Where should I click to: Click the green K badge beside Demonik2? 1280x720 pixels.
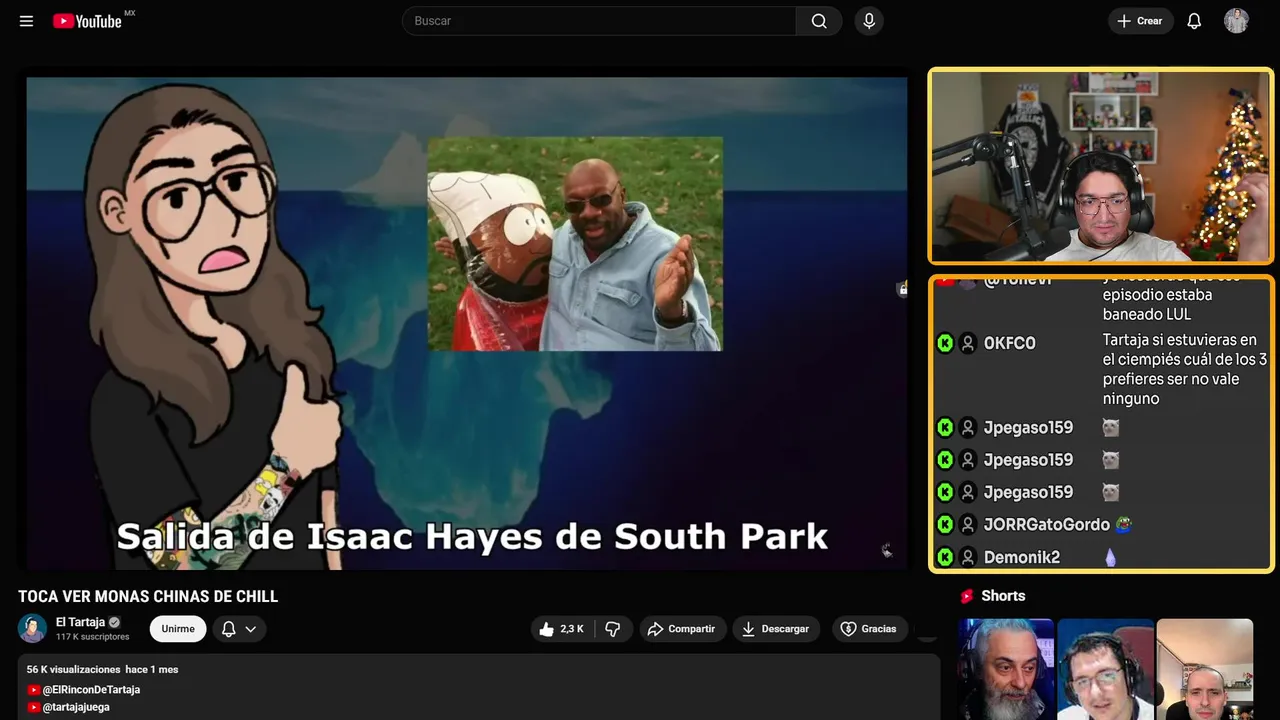point(945,557)
